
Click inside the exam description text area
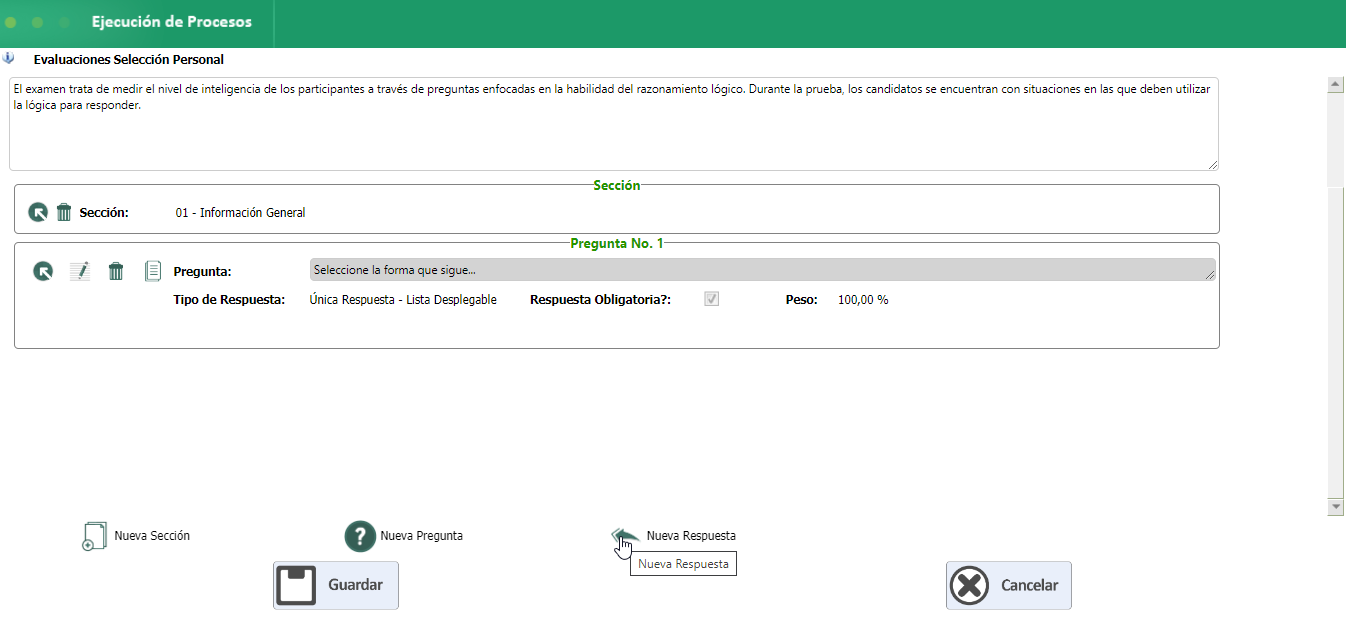614,124
